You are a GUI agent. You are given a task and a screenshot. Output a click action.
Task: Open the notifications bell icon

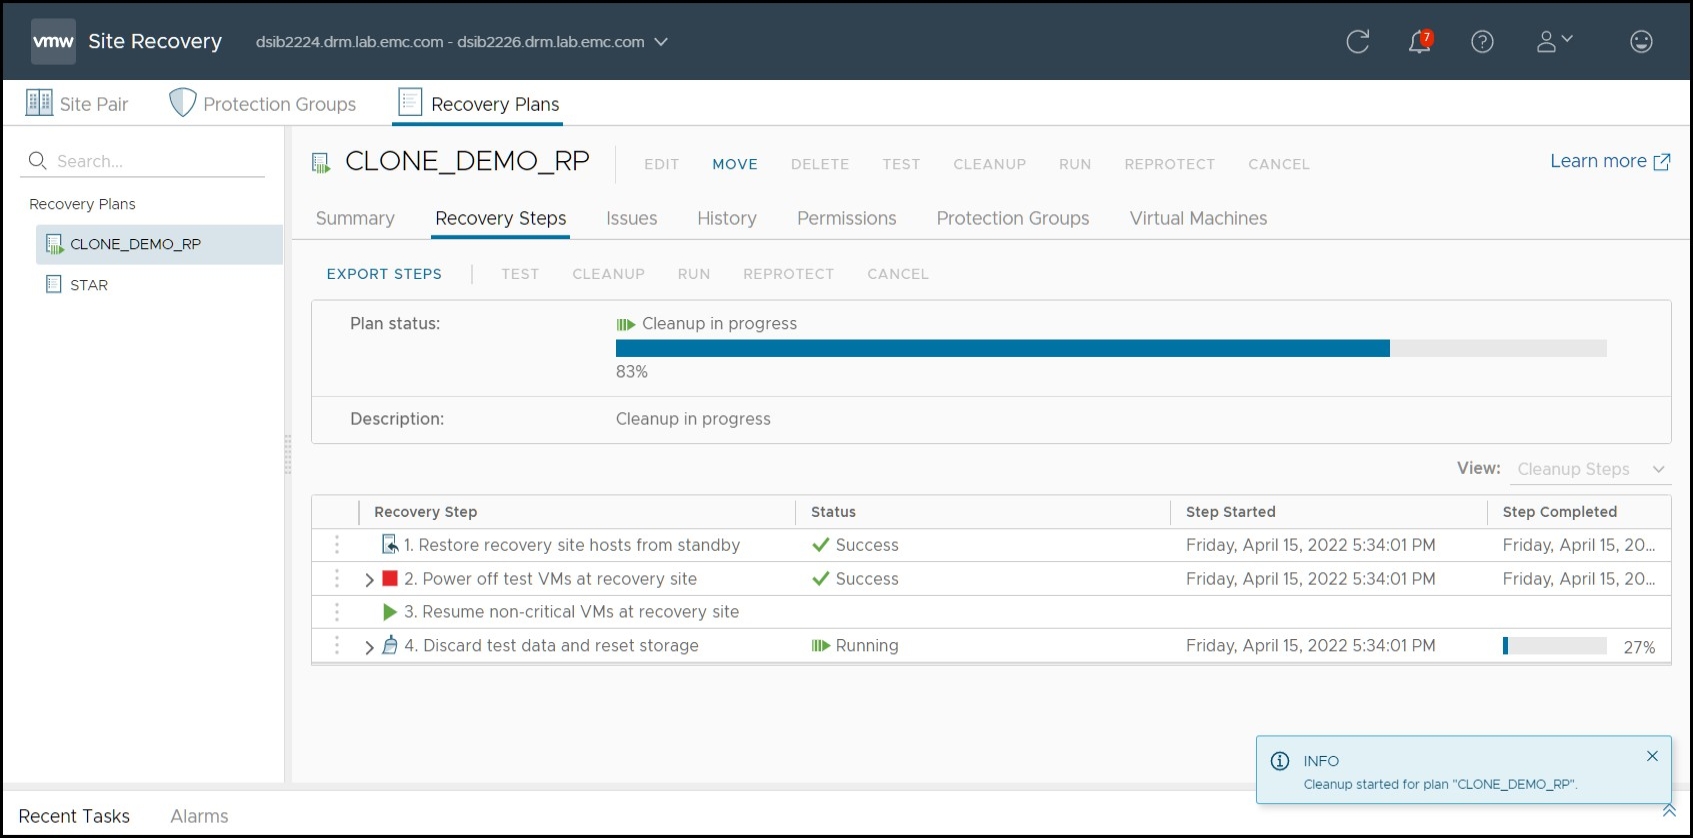coord(1420,41)
